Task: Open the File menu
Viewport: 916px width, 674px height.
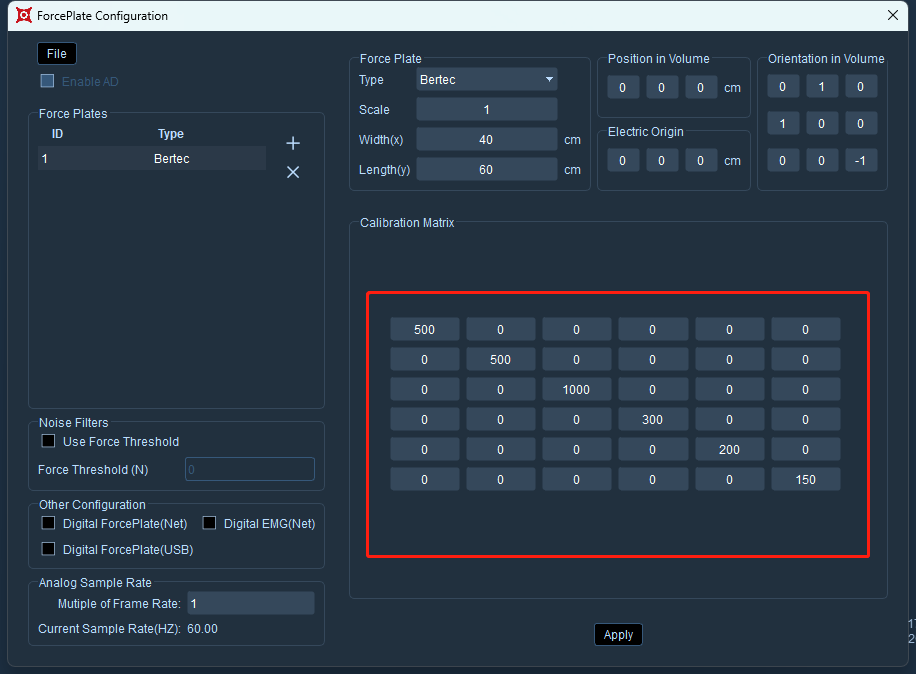Action: tap(57, 54)
